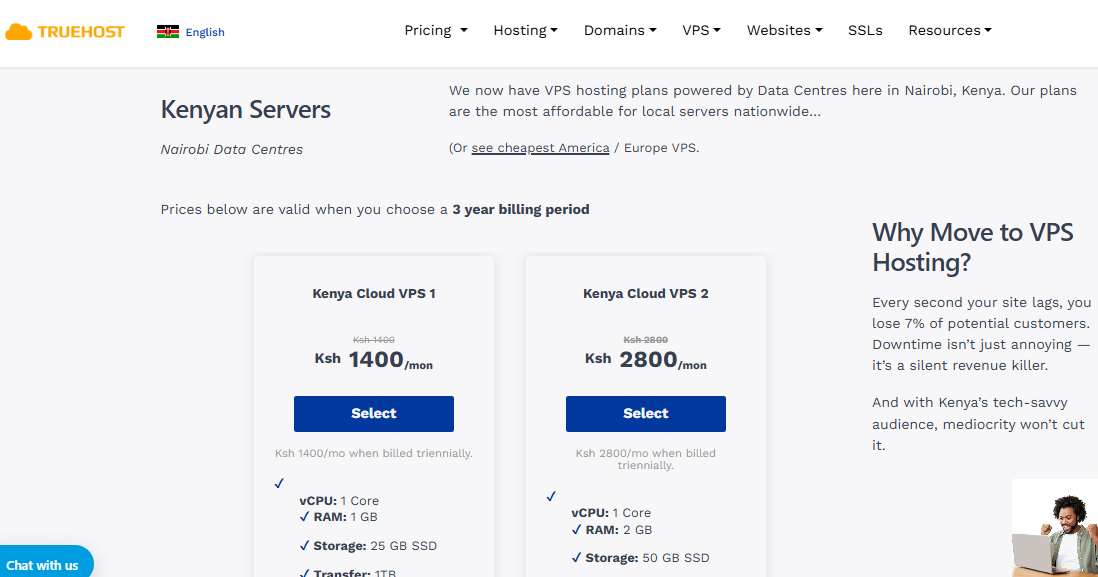Screen dimensions: 1098x577
Task: Click the Europe VPS text
Action: click(661, 148)
